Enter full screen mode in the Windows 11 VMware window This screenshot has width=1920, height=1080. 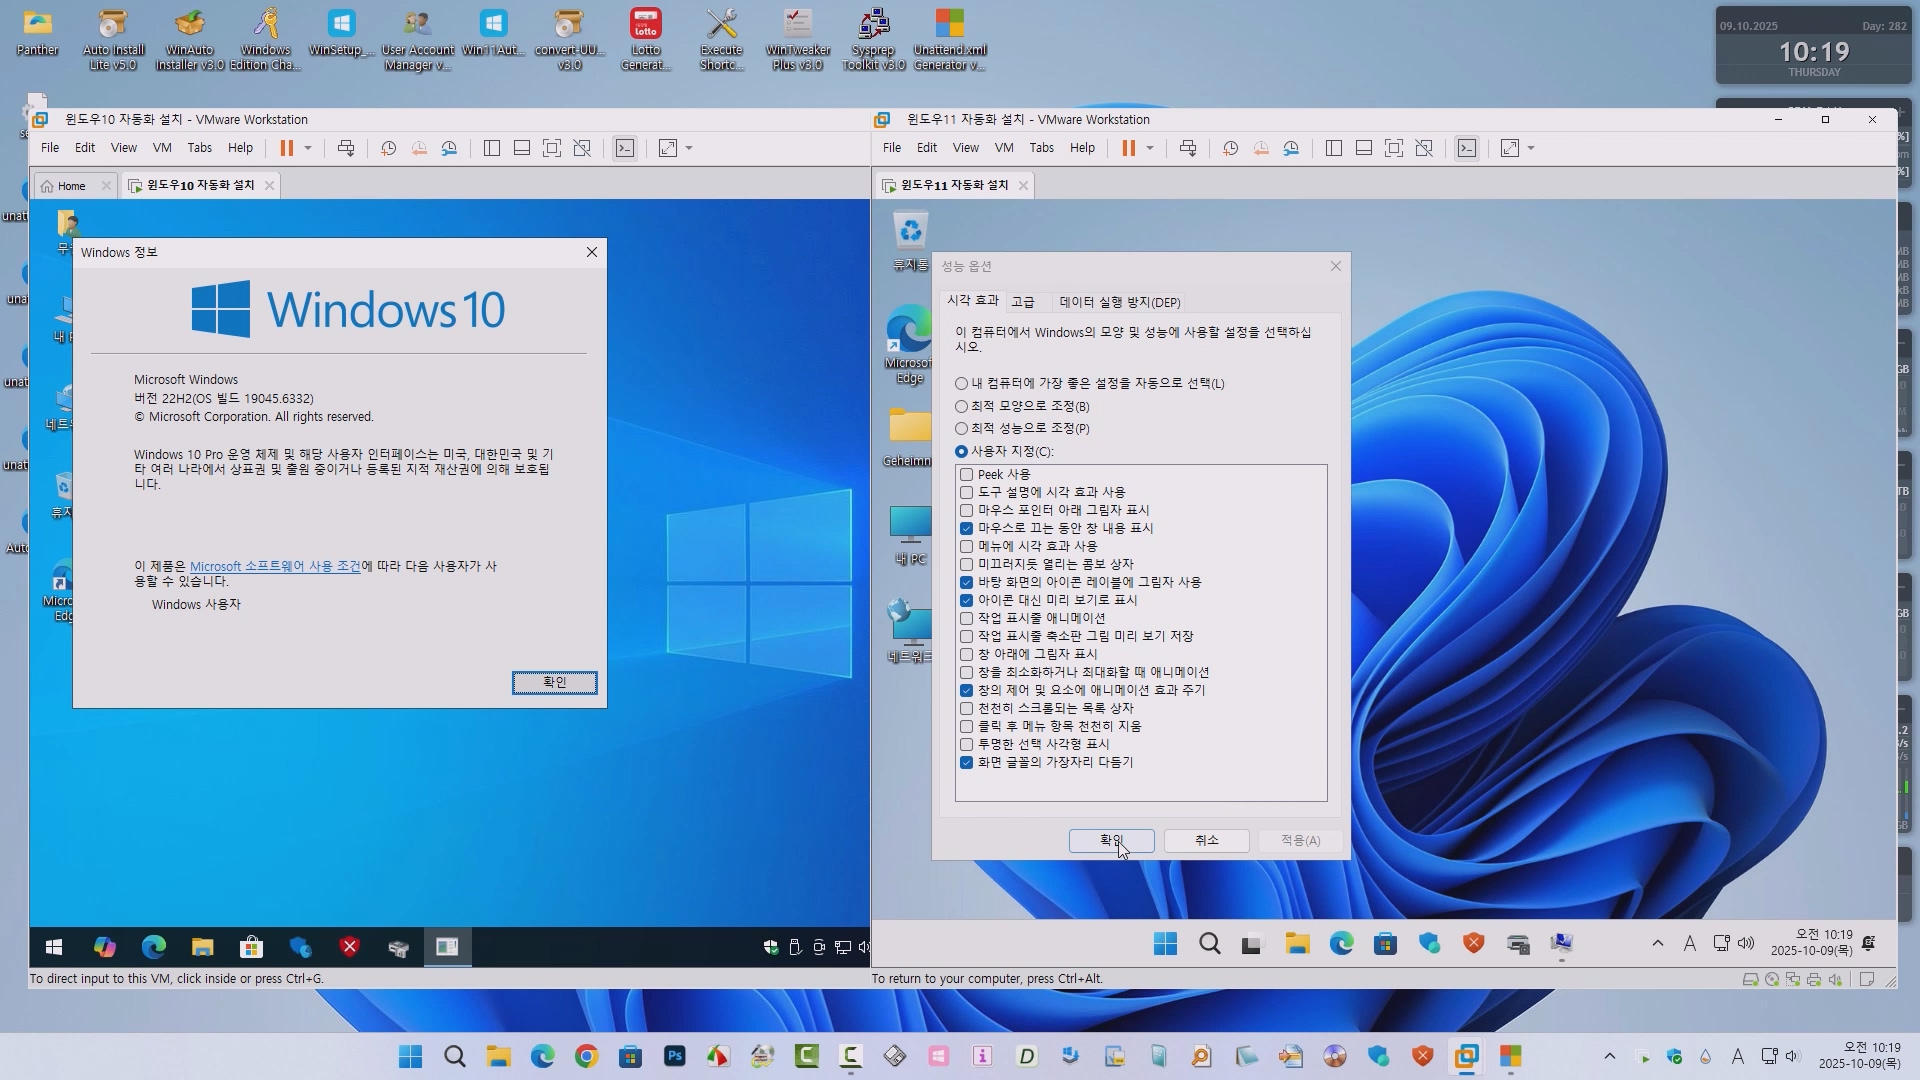(x=1394, y=148)
